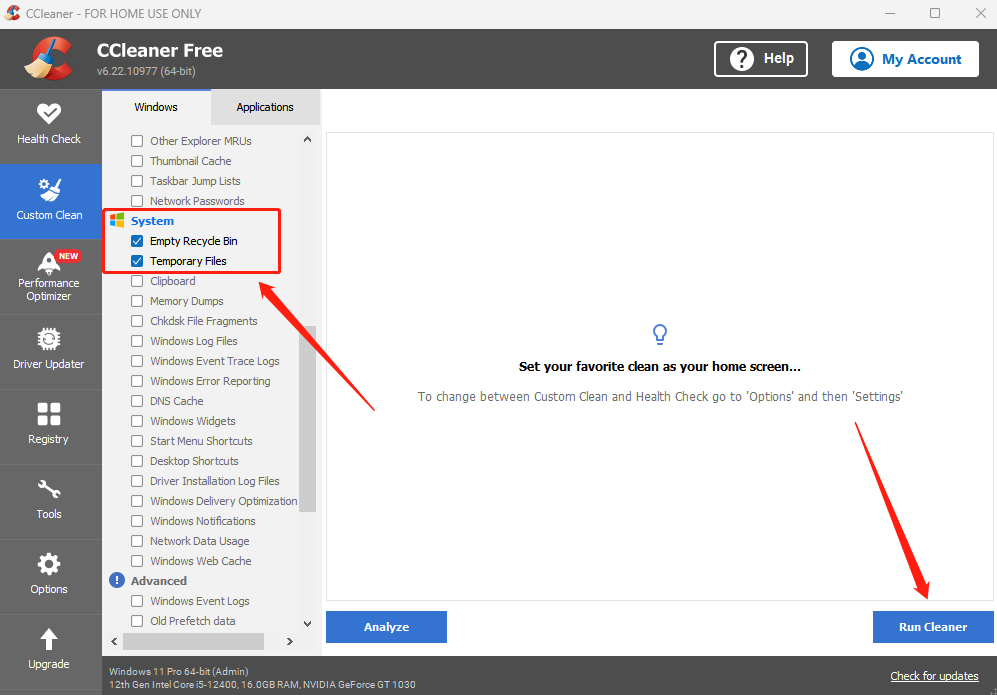
Task: Click Upgrade arrow icon
Action: pos(49,640)
